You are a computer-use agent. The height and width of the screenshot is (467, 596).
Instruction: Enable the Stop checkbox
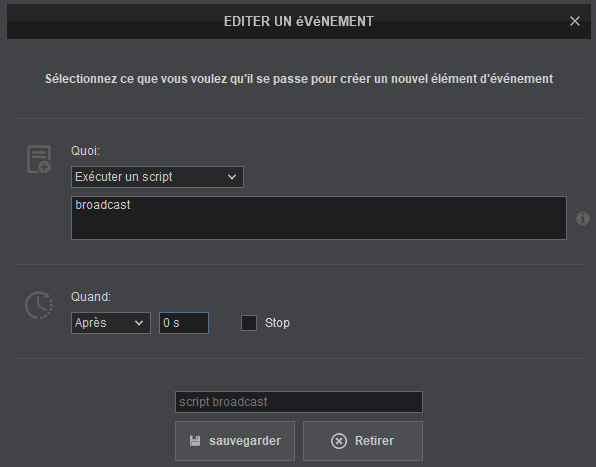tap(249, 323)
